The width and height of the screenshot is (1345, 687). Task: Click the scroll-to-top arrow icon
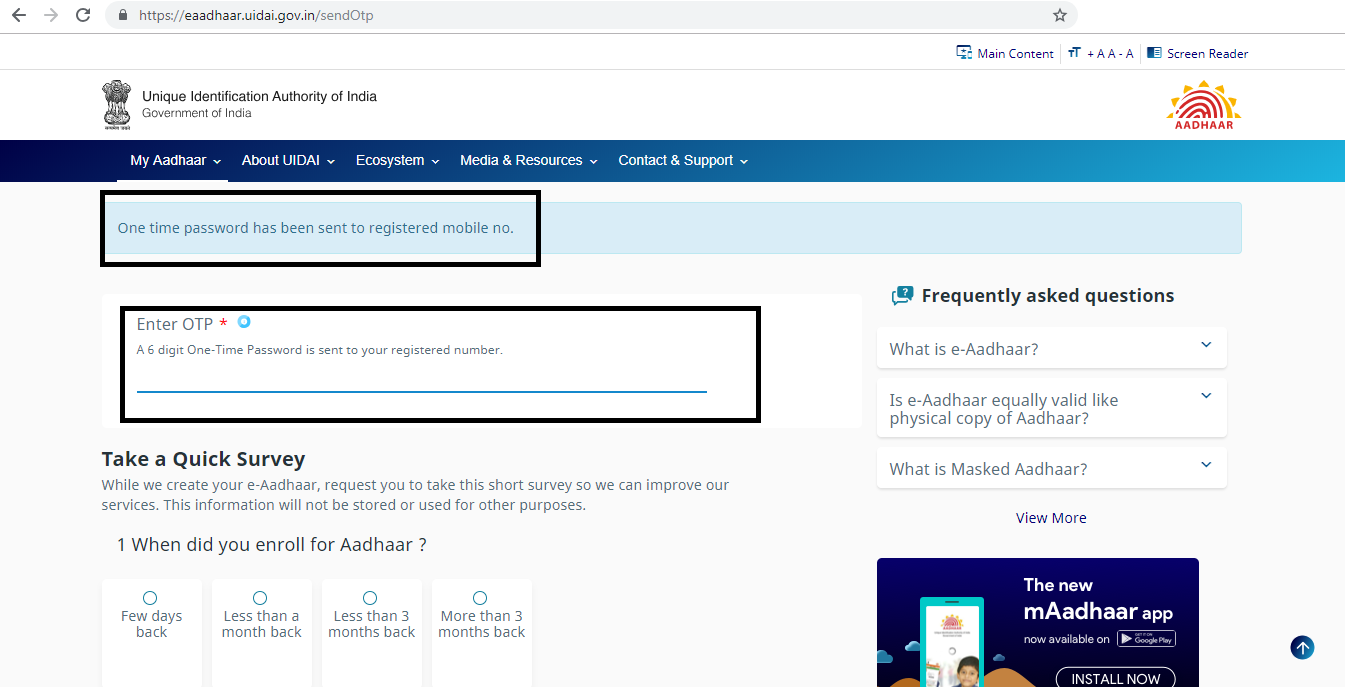click(x=1302, y=647)
